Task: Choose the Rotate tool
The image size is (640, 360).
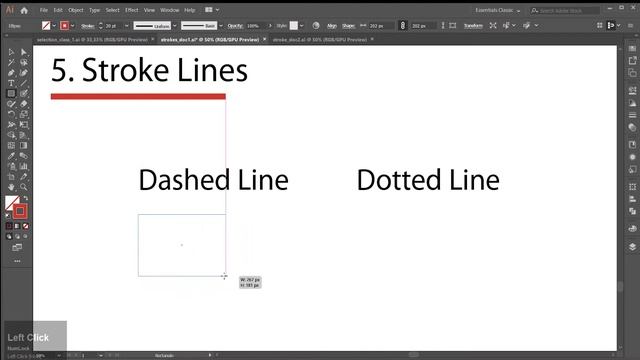Action: point(11,114)
